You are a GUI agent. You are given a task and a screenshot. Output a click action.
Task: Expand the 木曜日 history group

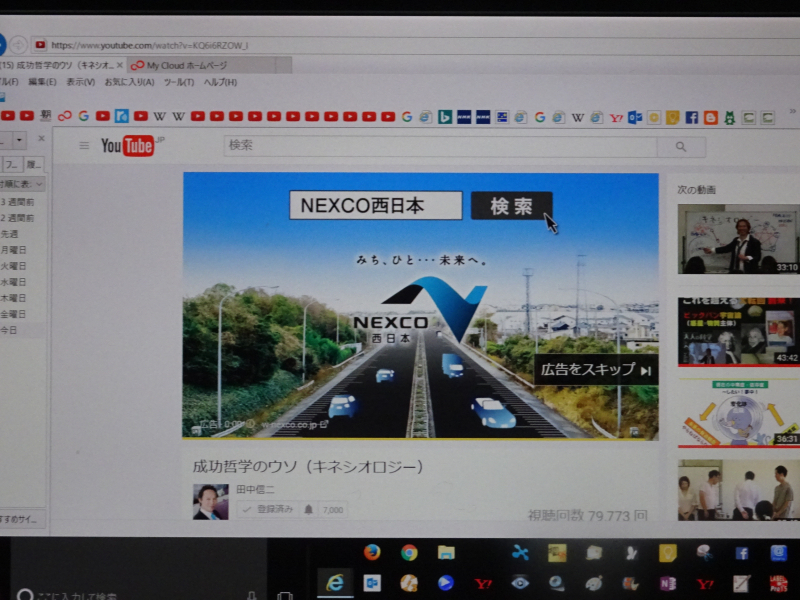pyautogui.click(x=13, y=298)
